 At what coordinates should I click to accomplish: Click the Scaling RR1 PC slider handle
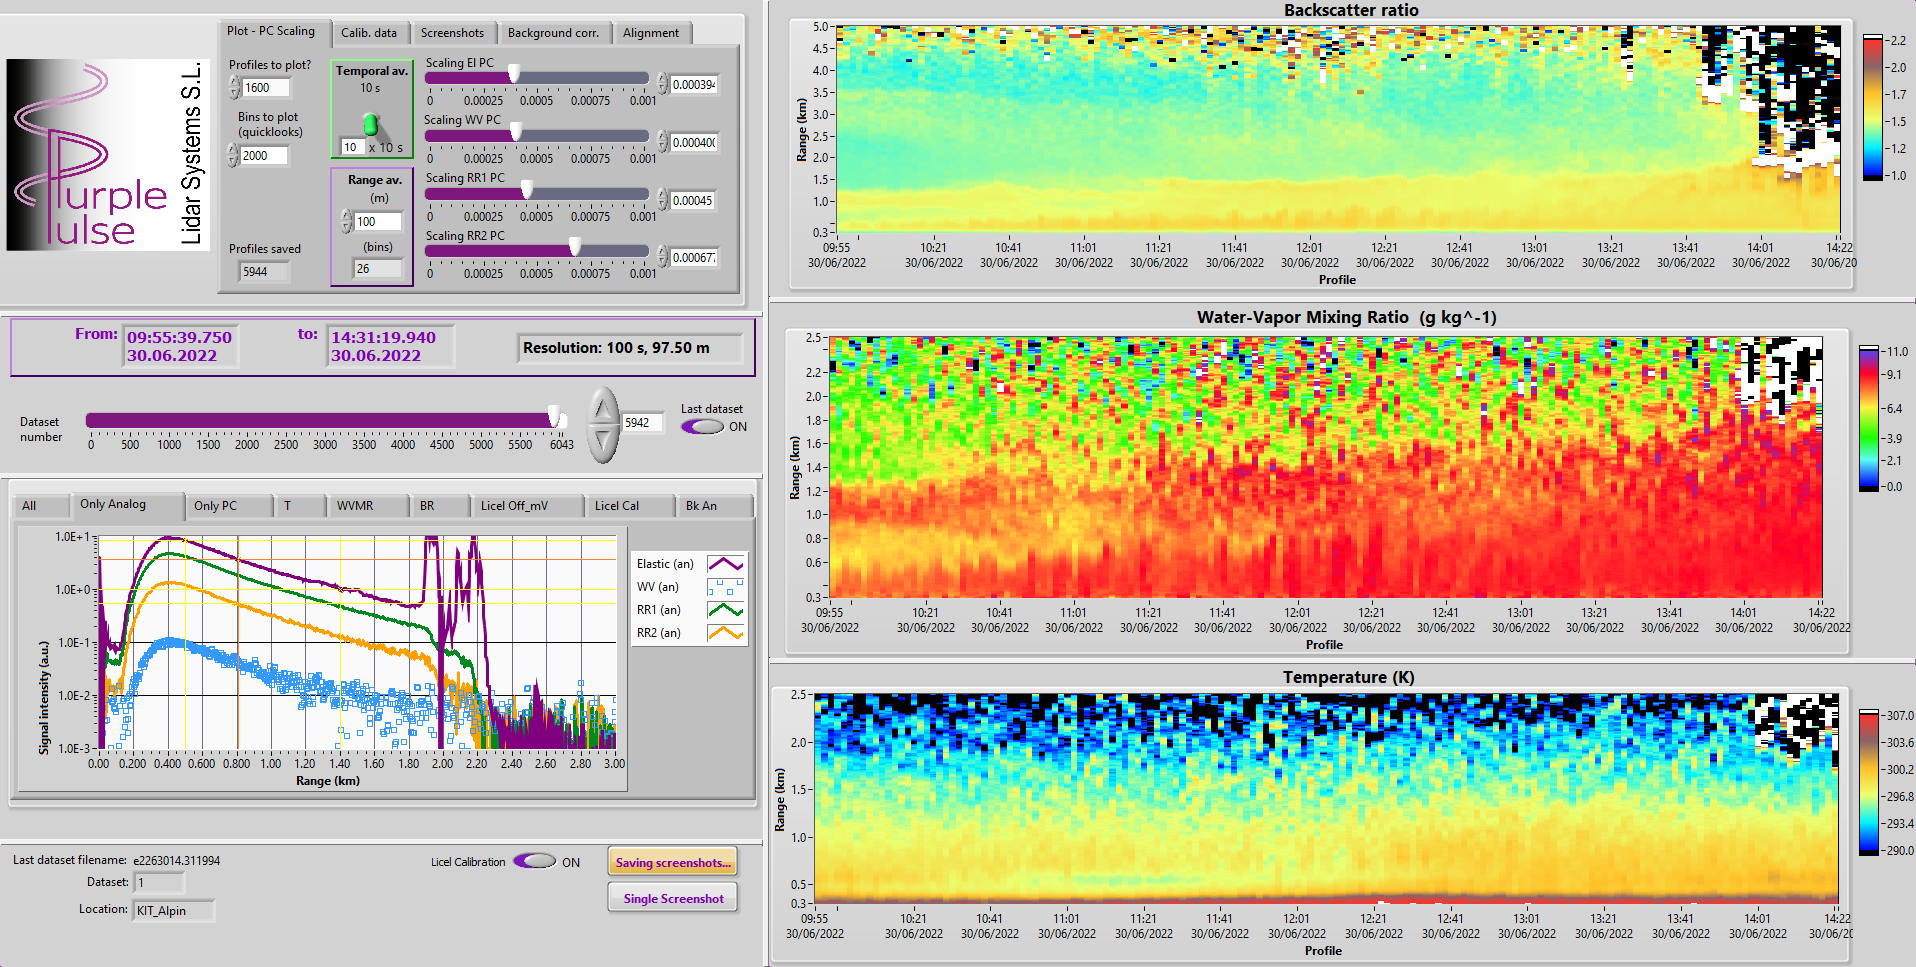click(527, 190)
